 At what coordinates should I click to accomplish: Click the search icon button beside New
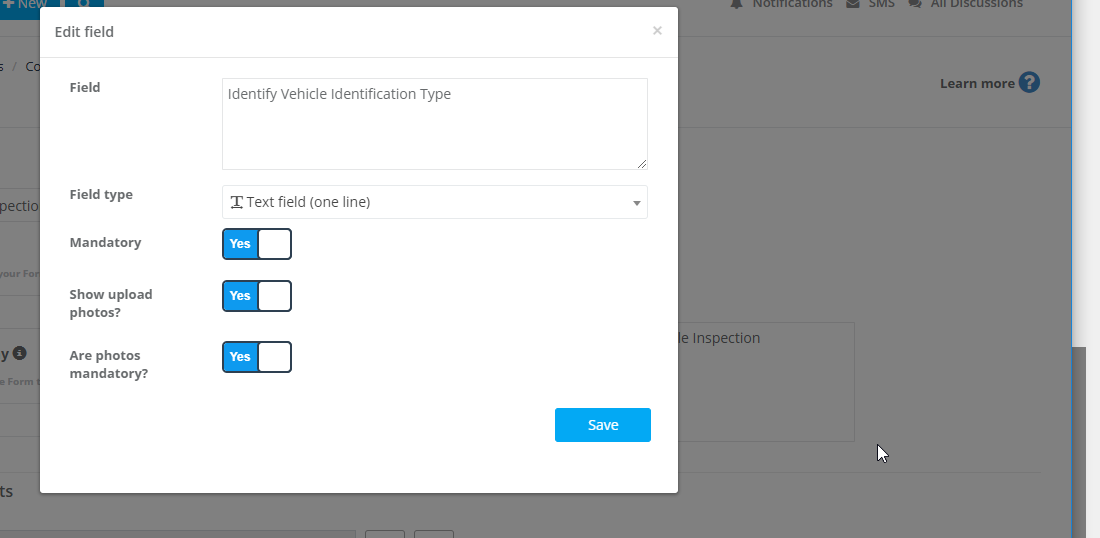click(83, 7)
